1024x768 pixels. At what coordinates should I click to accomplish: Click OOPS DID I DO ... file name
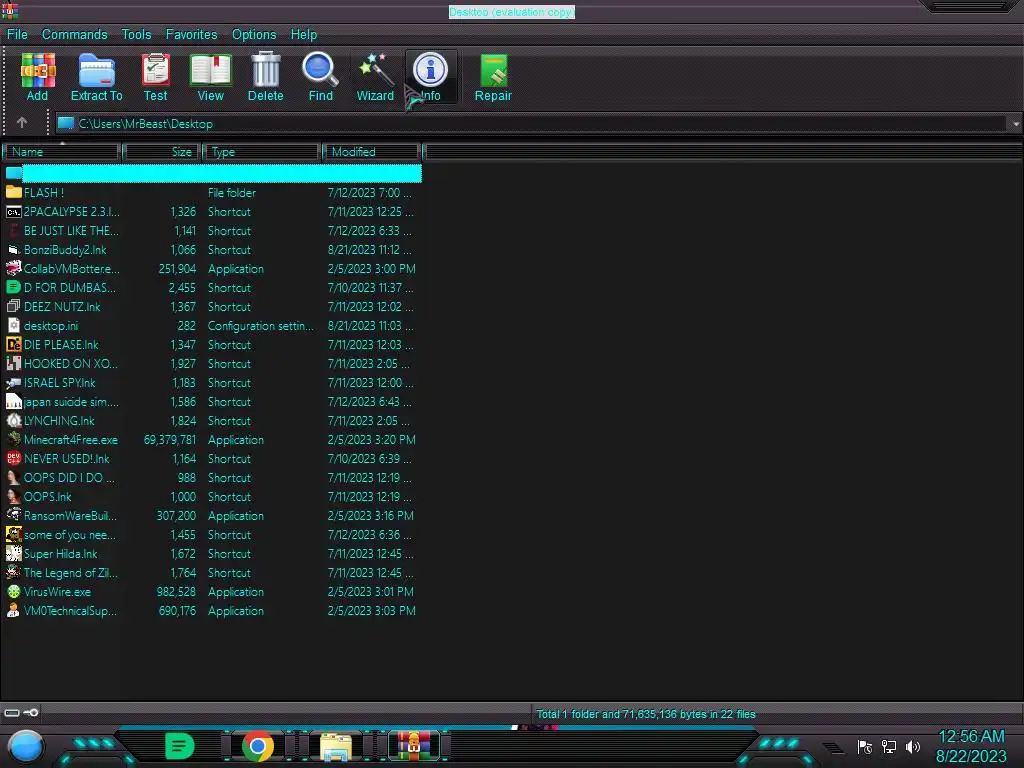pos(69,477)
